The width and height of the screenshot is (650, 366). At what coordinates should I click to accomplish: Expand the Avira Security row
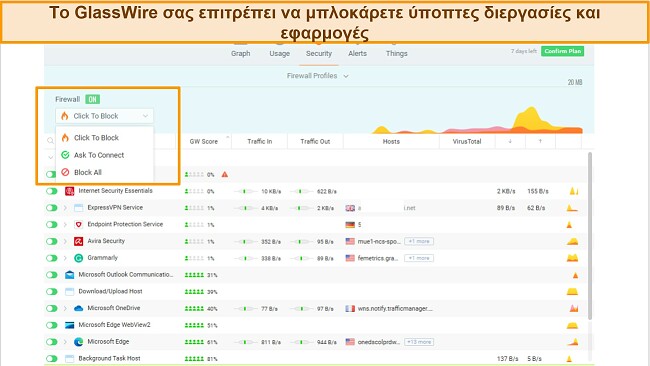tap(65, 241)
